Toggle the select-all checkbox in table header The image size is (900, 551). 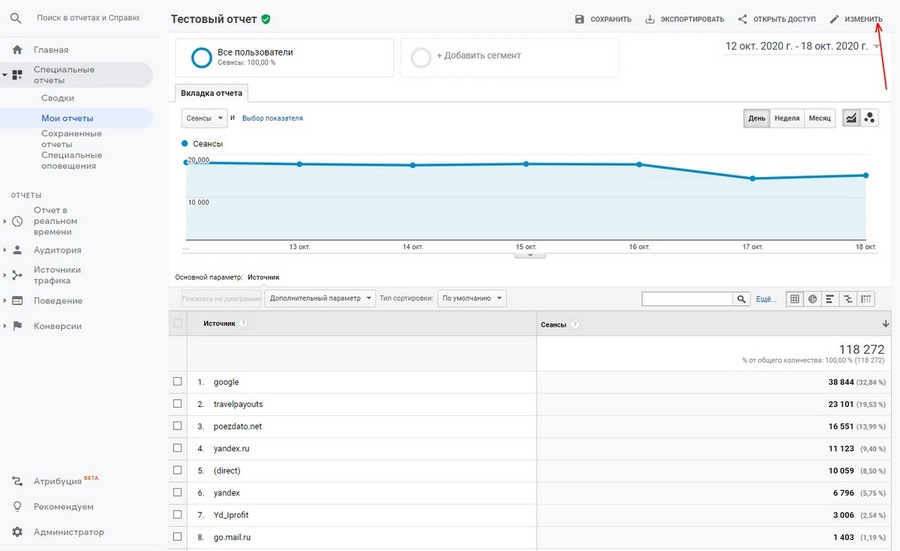pos(178,323)
